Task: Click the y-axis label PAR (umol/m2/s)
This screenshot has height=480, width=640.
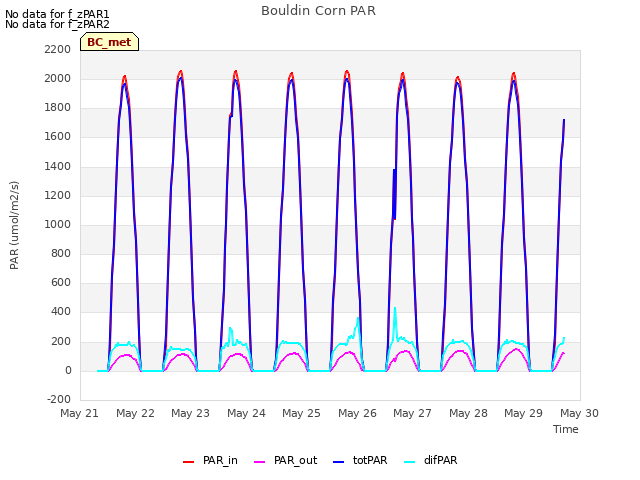Action: click(x=14, y=225)
